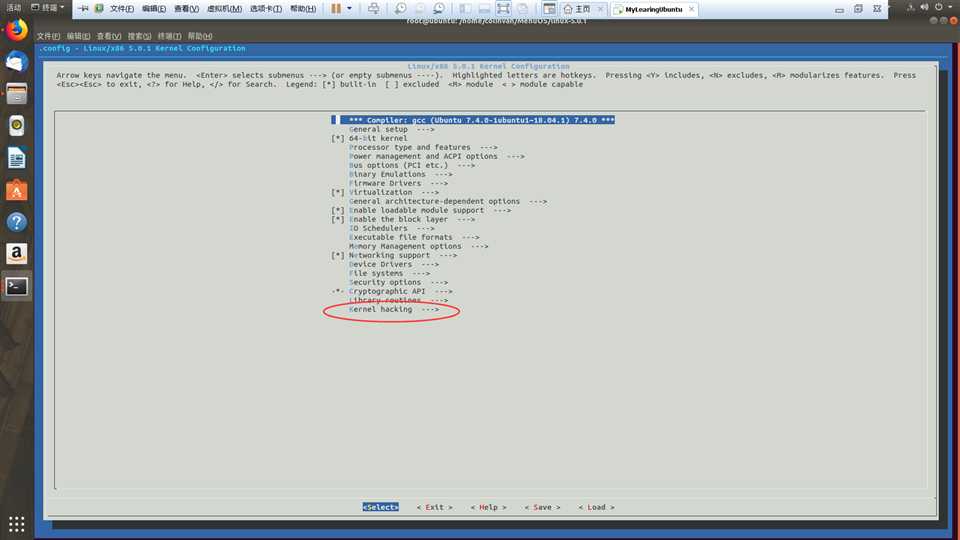This screenshot has width=960, height=540.
Task: Take a snapshot of the virtual machine
Action: click(x=400, y=9)
